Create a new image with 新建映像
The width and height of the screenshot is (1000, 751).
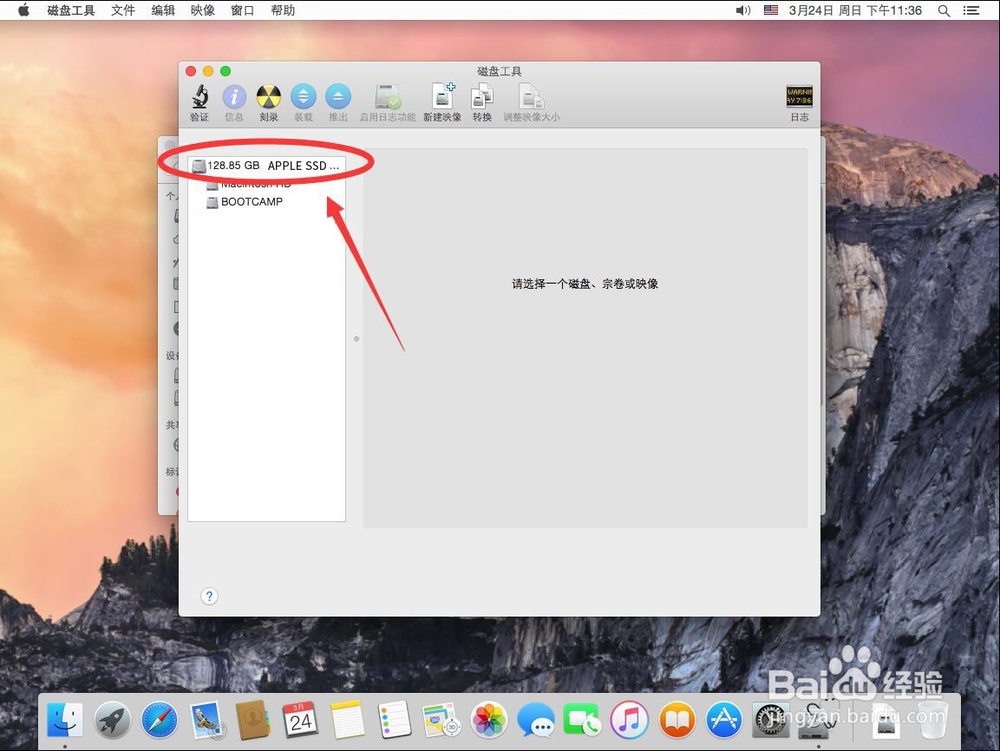tap(443, 96)
